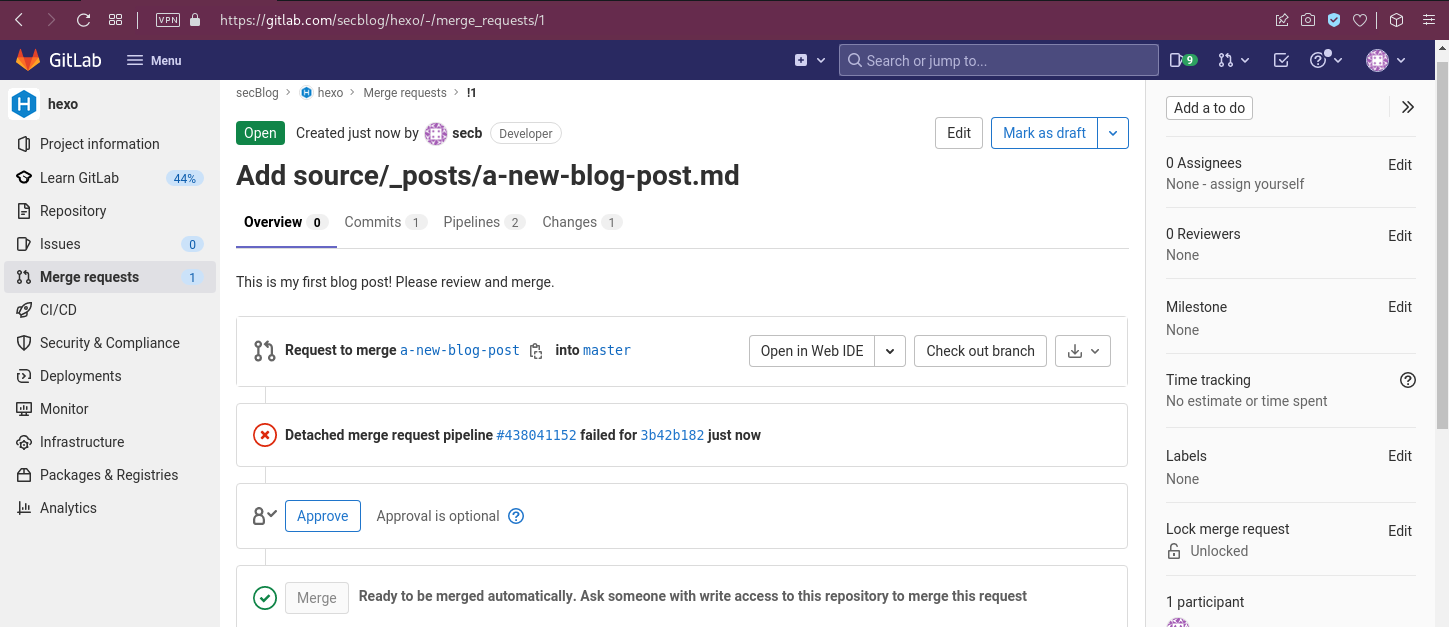The width and height of the screenshot is (1449, 627).
Task: Collapse the right sidebar with chevrons
Action: coord(1408,107)
